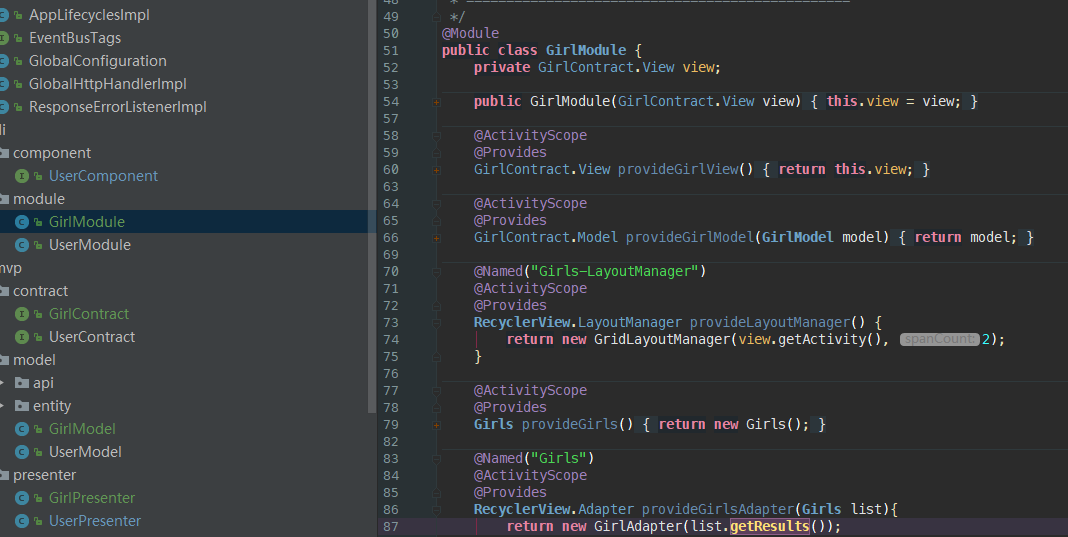
Task: Expand the api folder arrow
Action: pyautogui.click(x=5, y=383)
